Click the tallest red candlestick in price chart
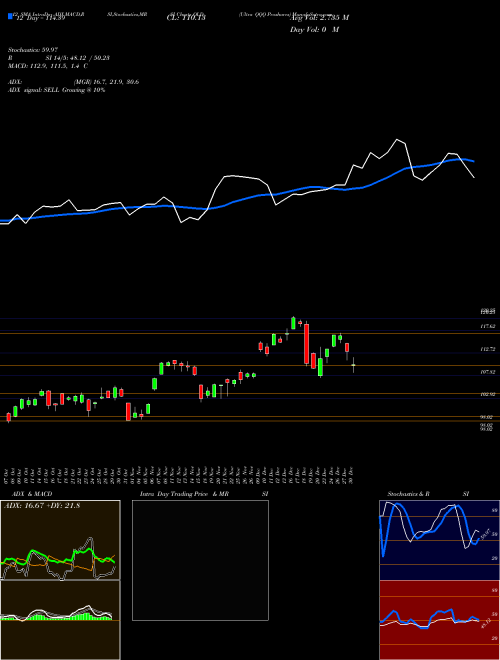 click(306, 344)
